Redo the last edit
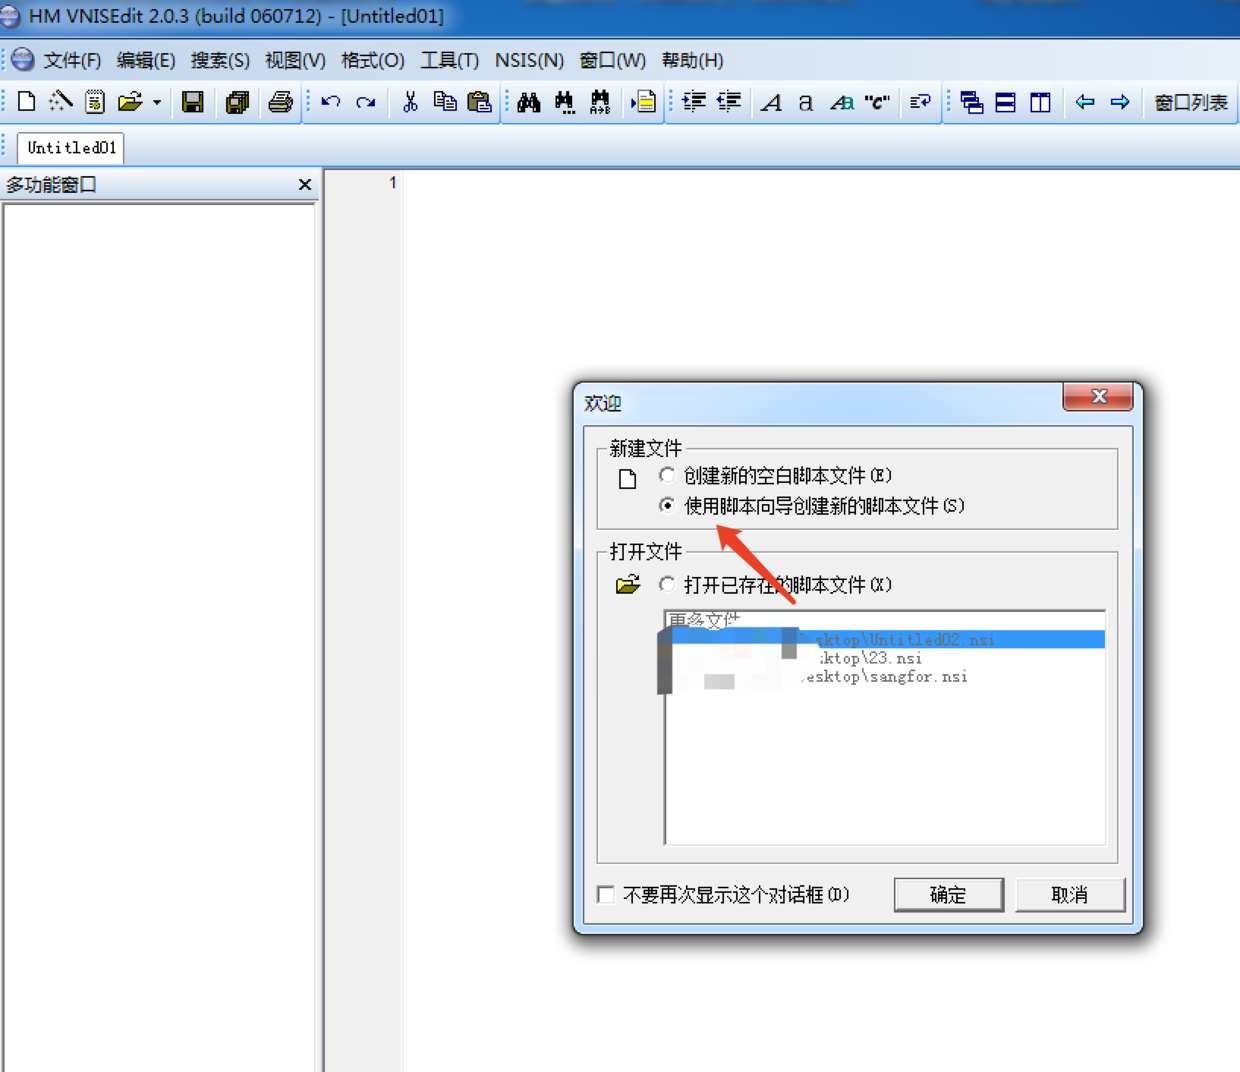 [366, 101]
